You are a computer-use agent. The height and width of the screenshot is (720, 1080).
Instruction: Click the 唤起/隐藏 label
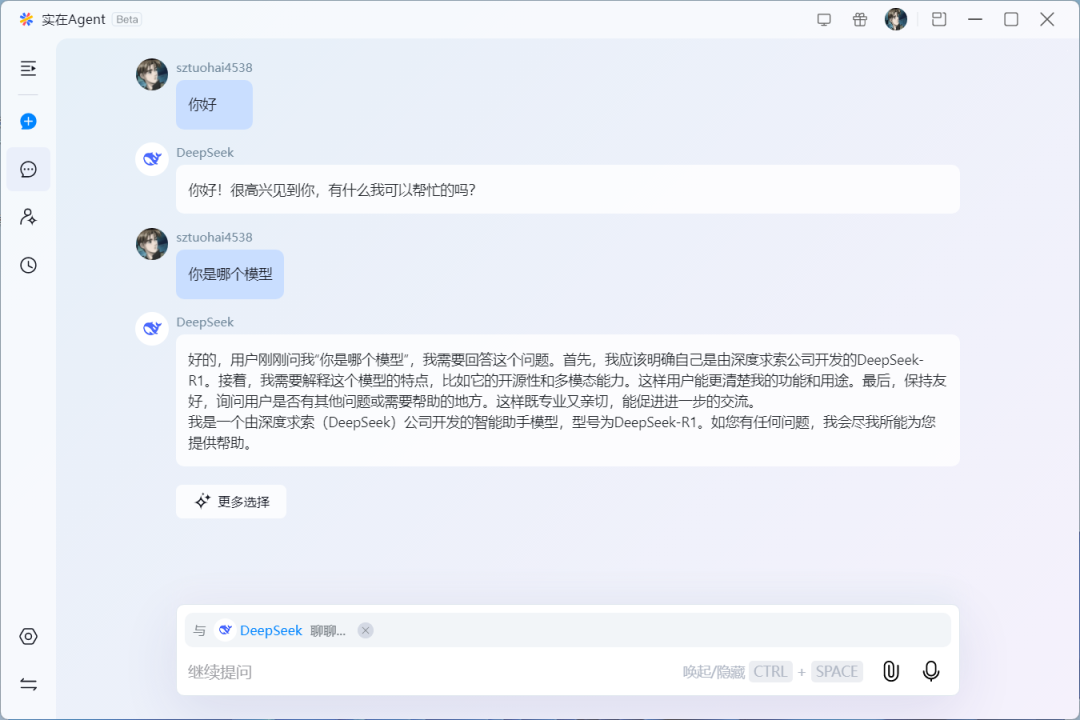tap(714, 672)
